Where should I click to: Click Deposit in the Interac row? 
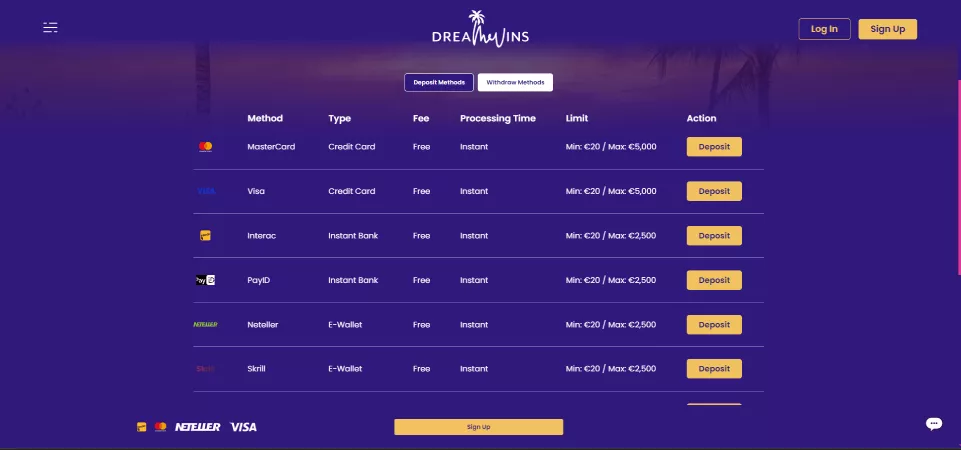tap(714, 236)
